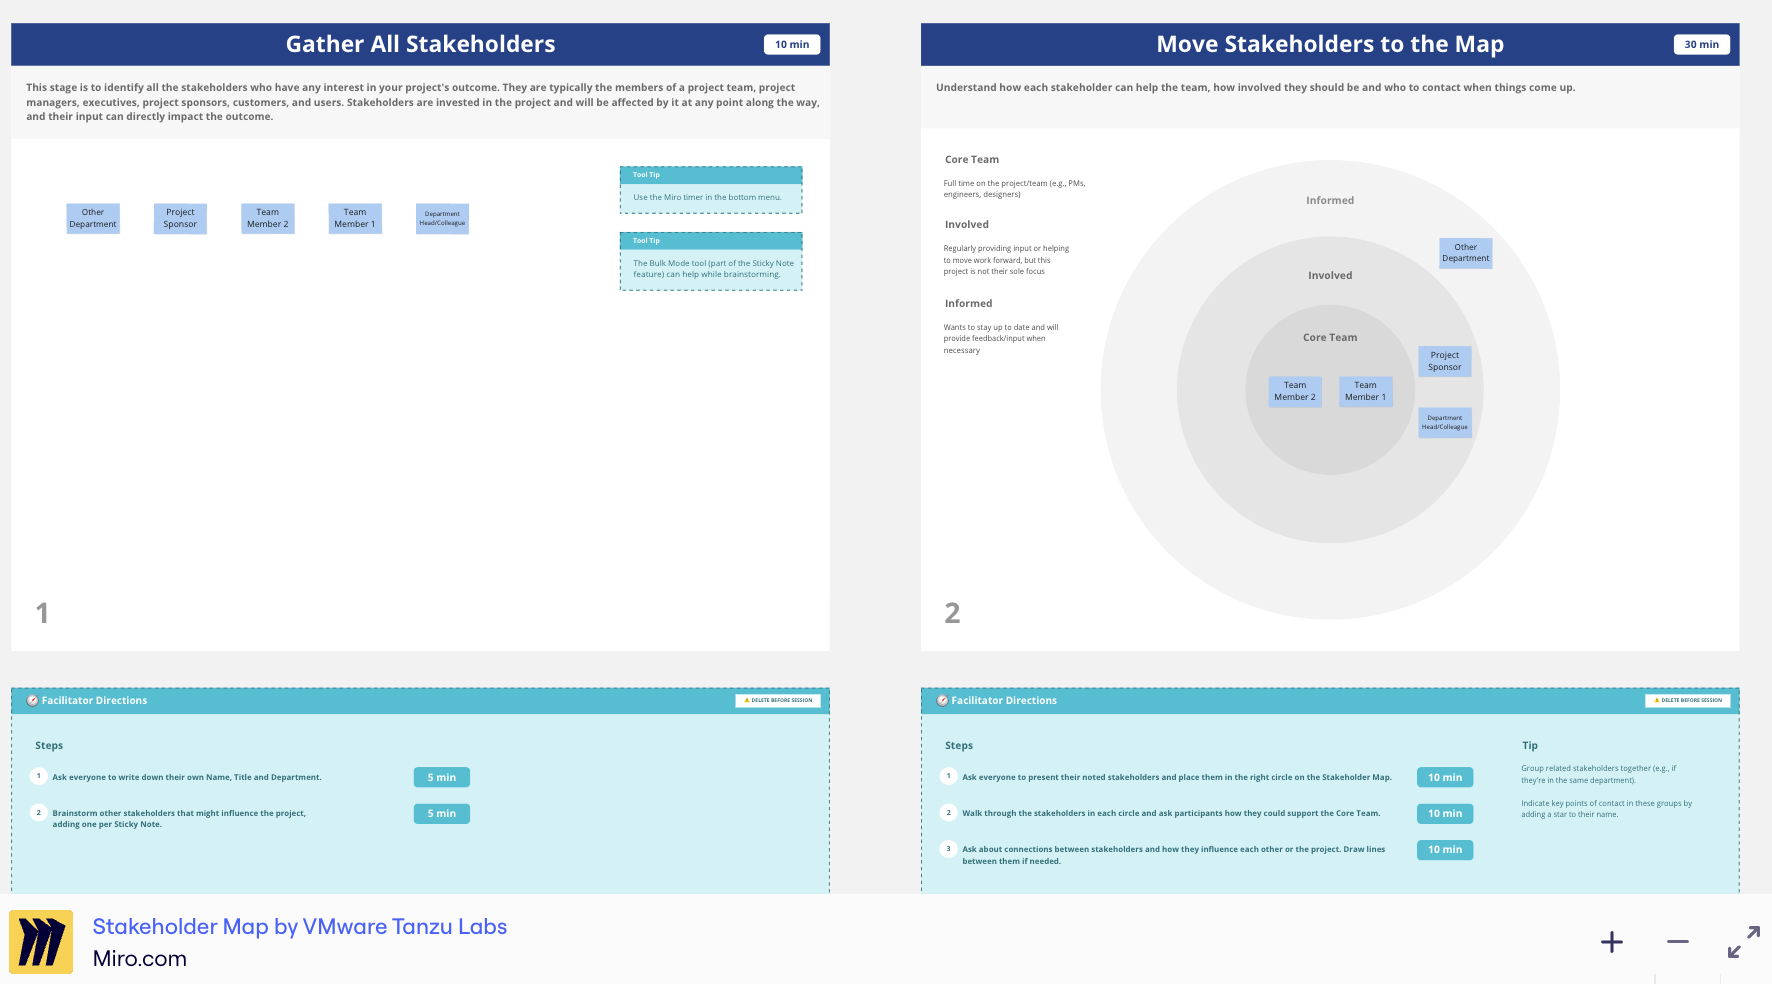Click the Facilitator Directions compass icon on frame 1
The width and height of the screenshot is (1772, 984).
(x=31, y=700)
